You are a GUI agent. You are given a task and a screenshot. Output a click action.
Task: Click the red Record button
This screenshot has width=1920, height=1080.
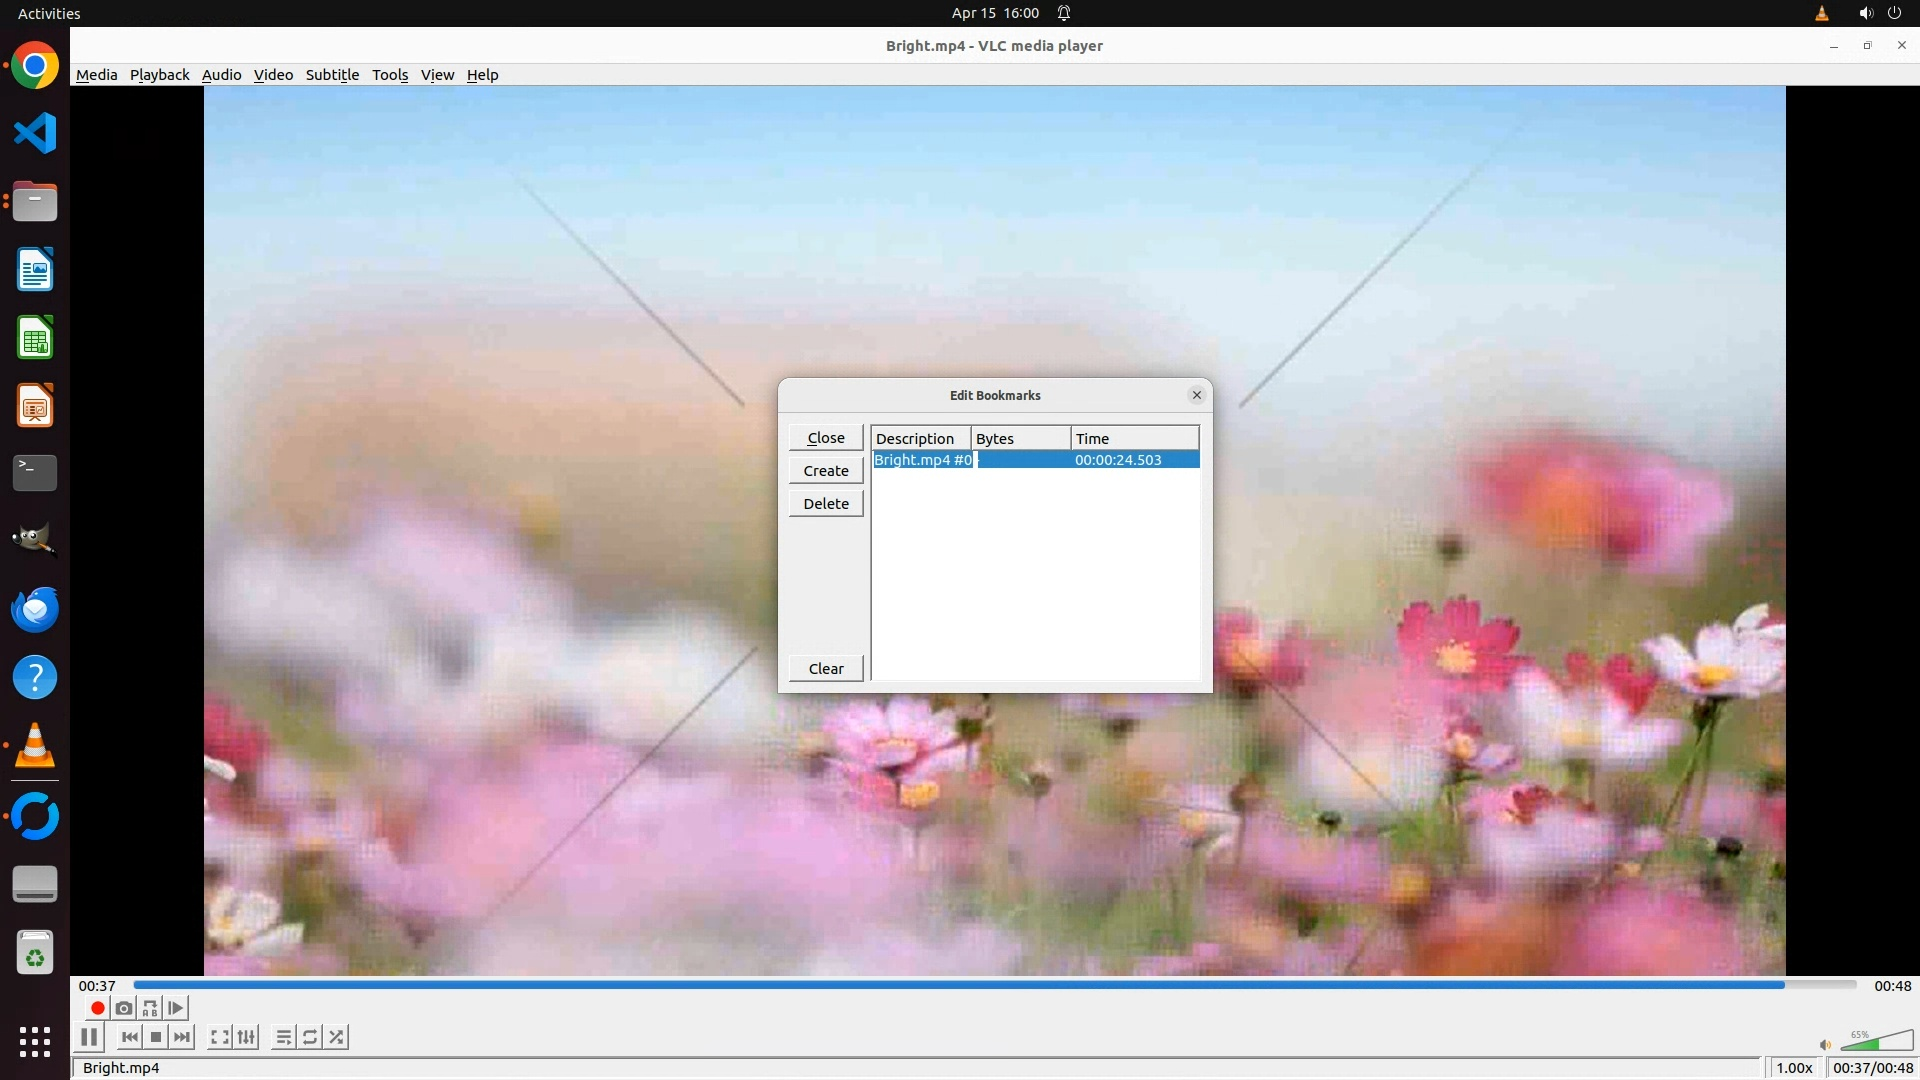pos(97,1008)
